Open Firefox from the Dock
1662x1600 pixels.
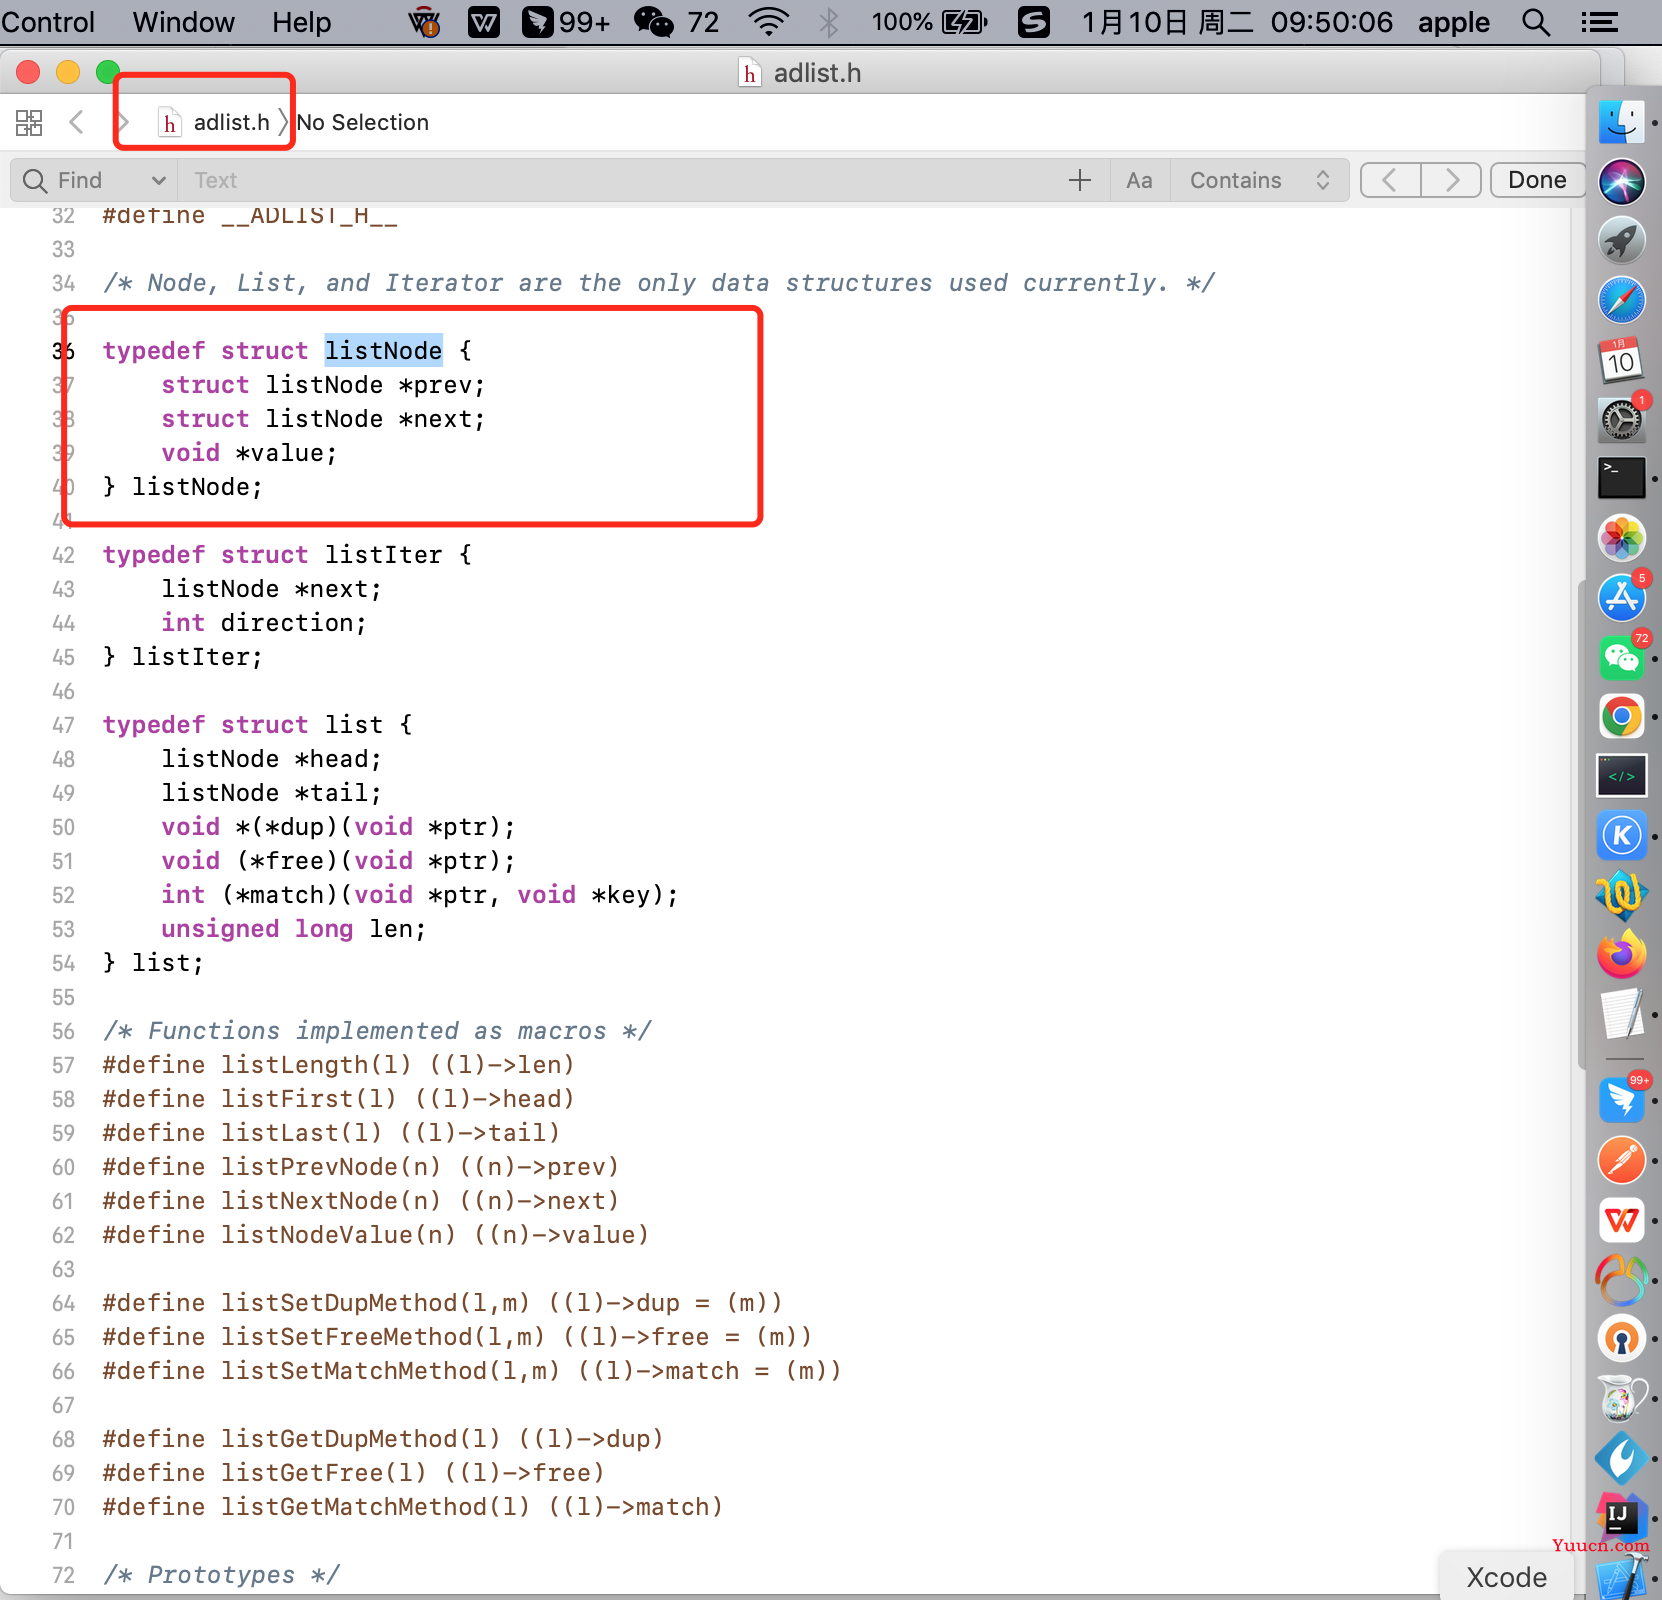[1621, 954]
